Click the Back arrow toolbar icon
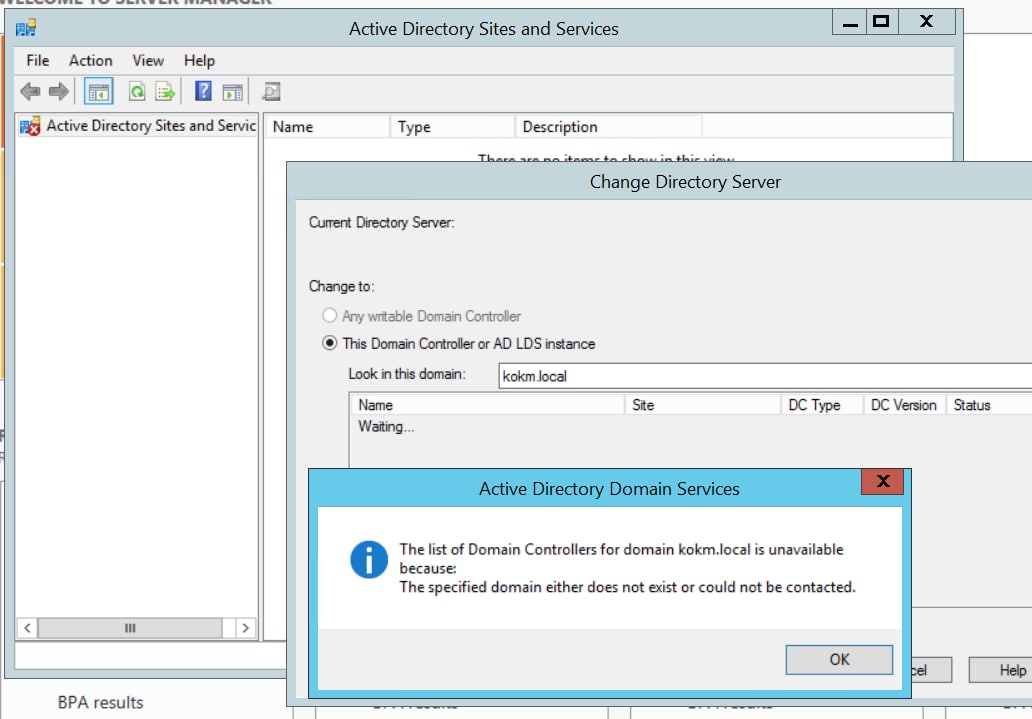The height and width of the screenshot is (719, 1032). coord(30,92)
